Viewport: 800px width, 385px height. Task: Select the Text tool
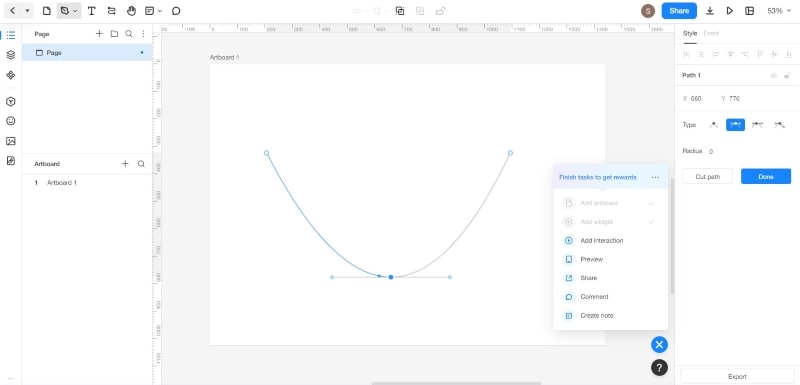91,11
